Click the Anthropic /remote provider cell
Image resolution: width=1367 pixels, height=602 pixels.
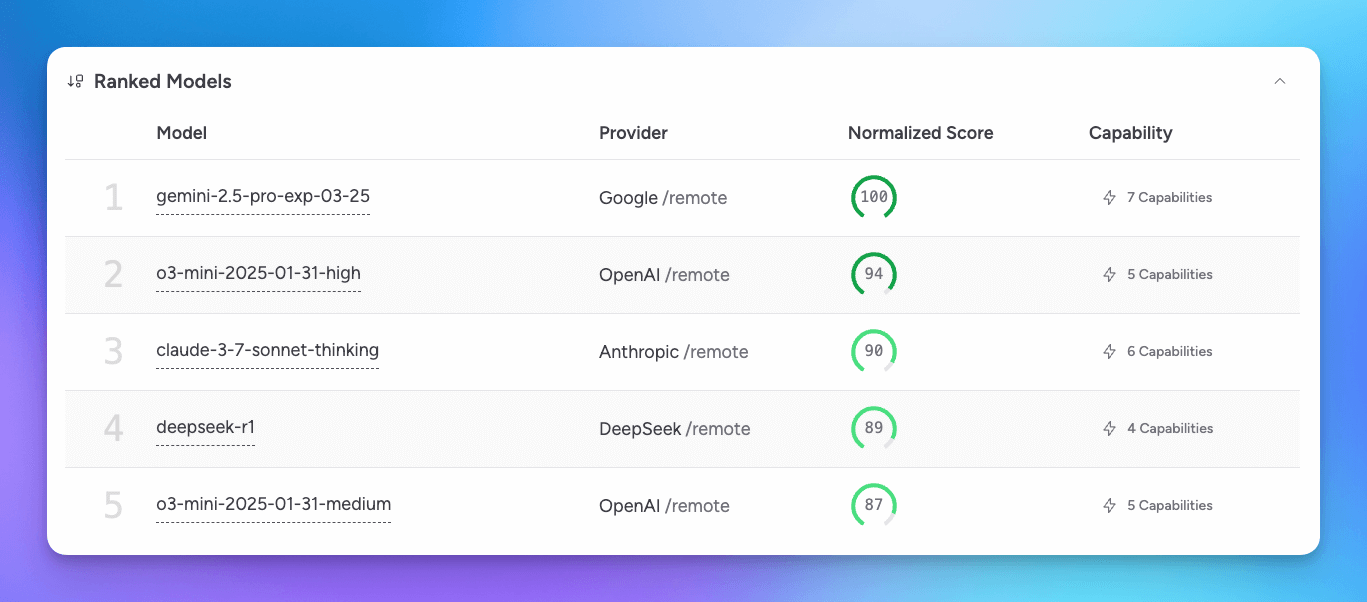tap(673, 352)
